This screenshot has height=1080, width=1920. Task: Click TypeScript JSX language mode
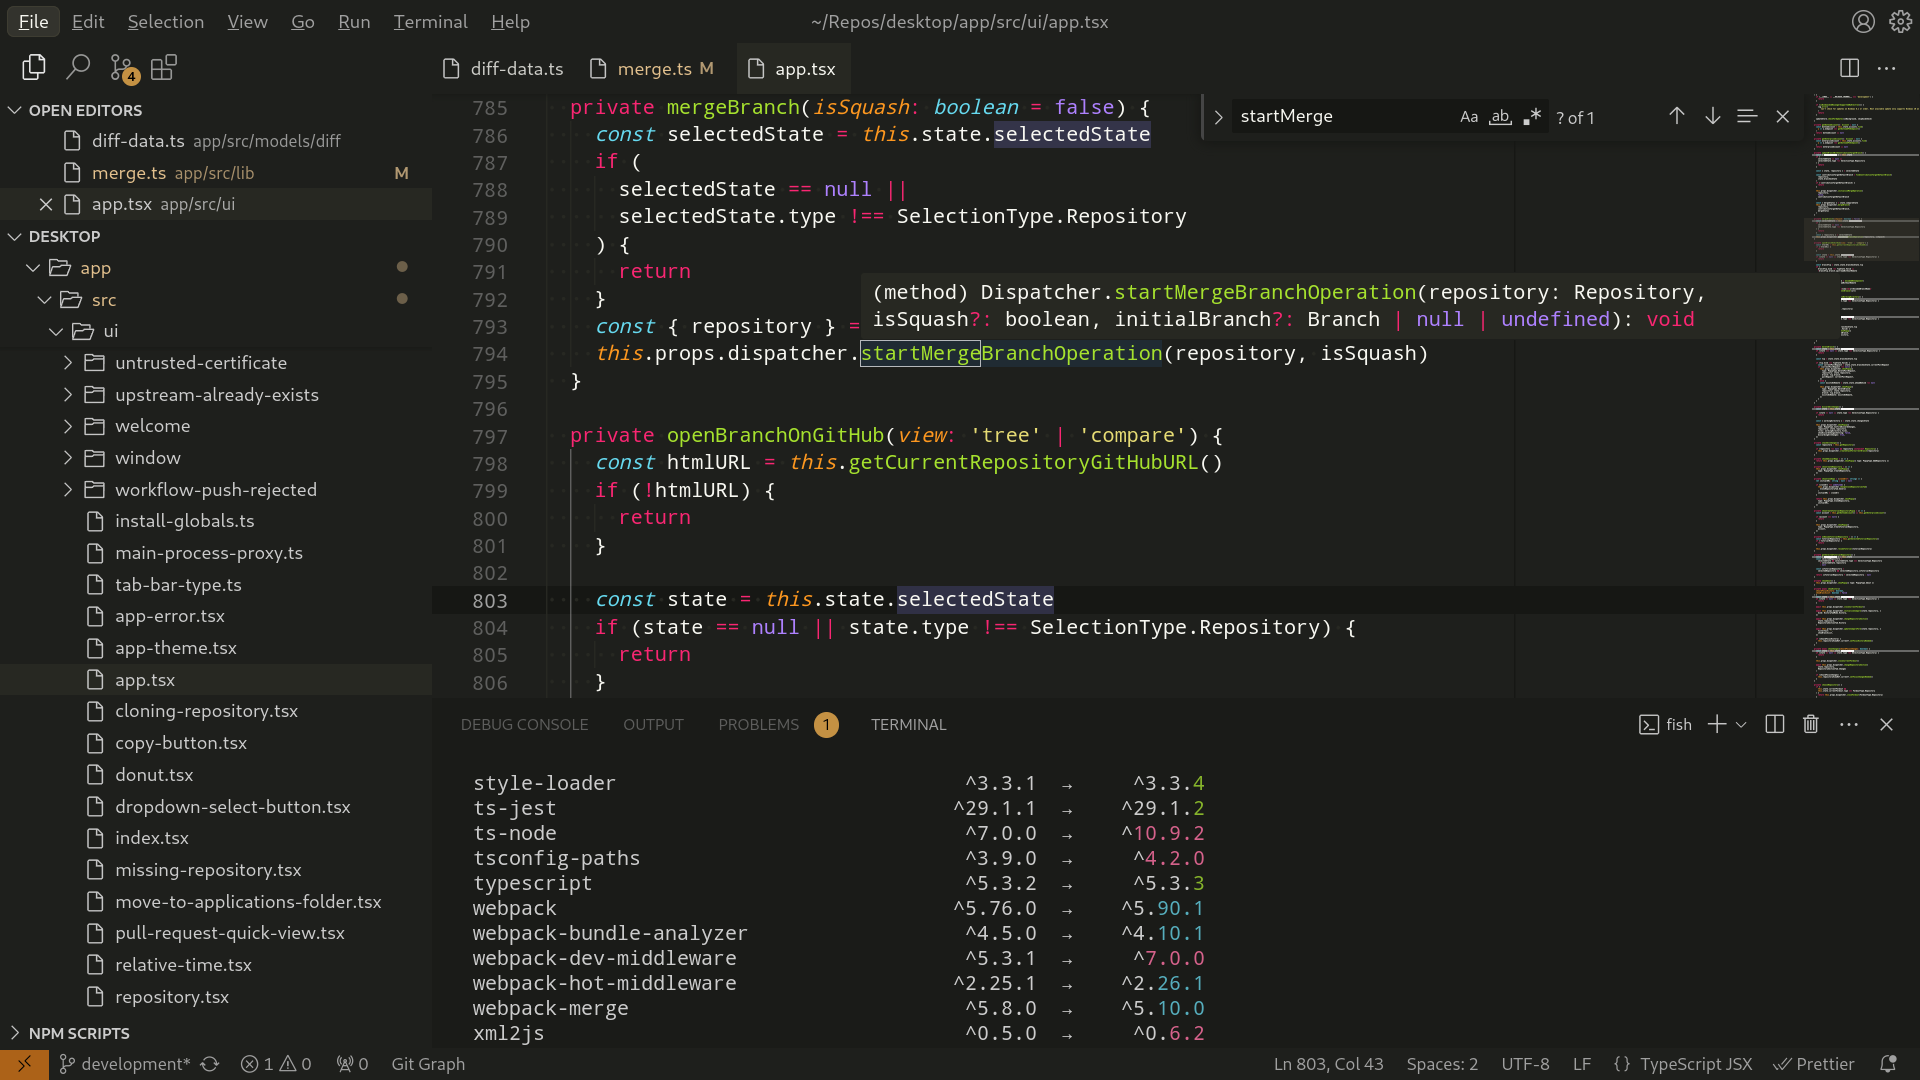1695,1064
